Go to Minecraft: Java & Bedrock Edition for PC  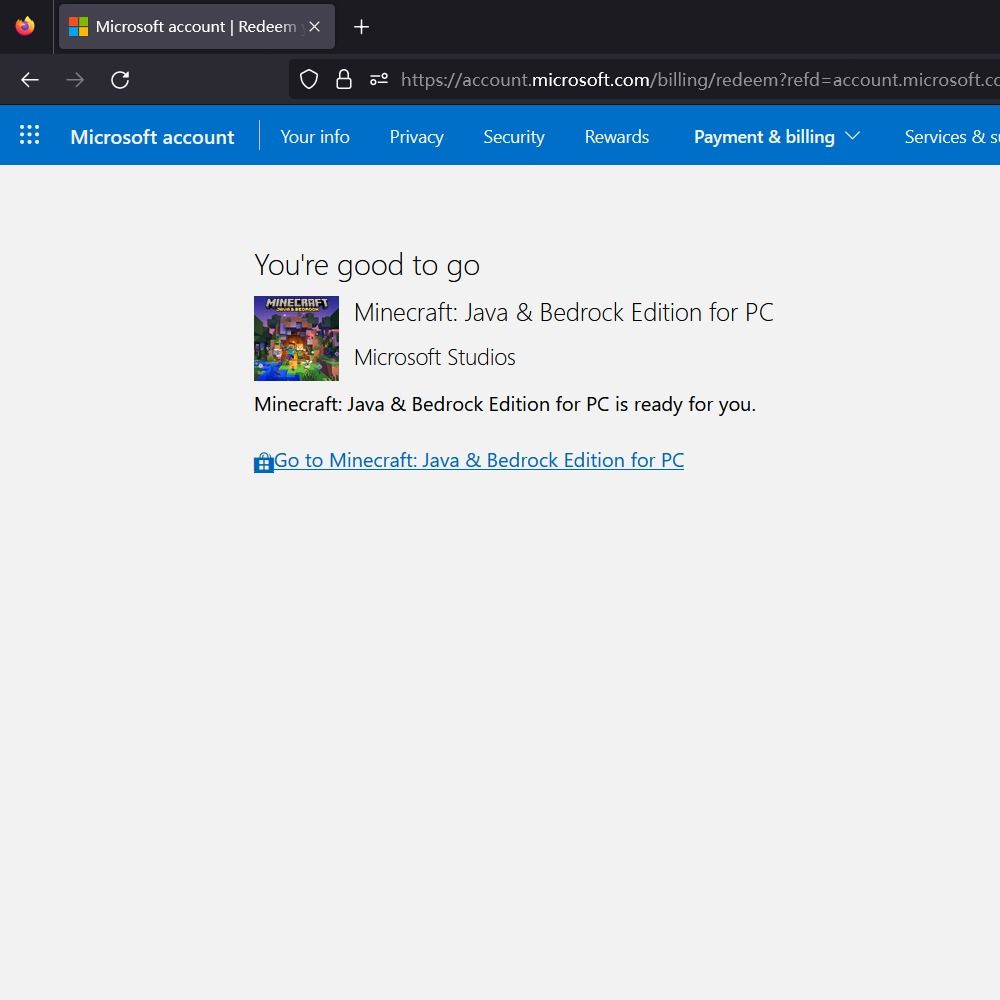479,460
